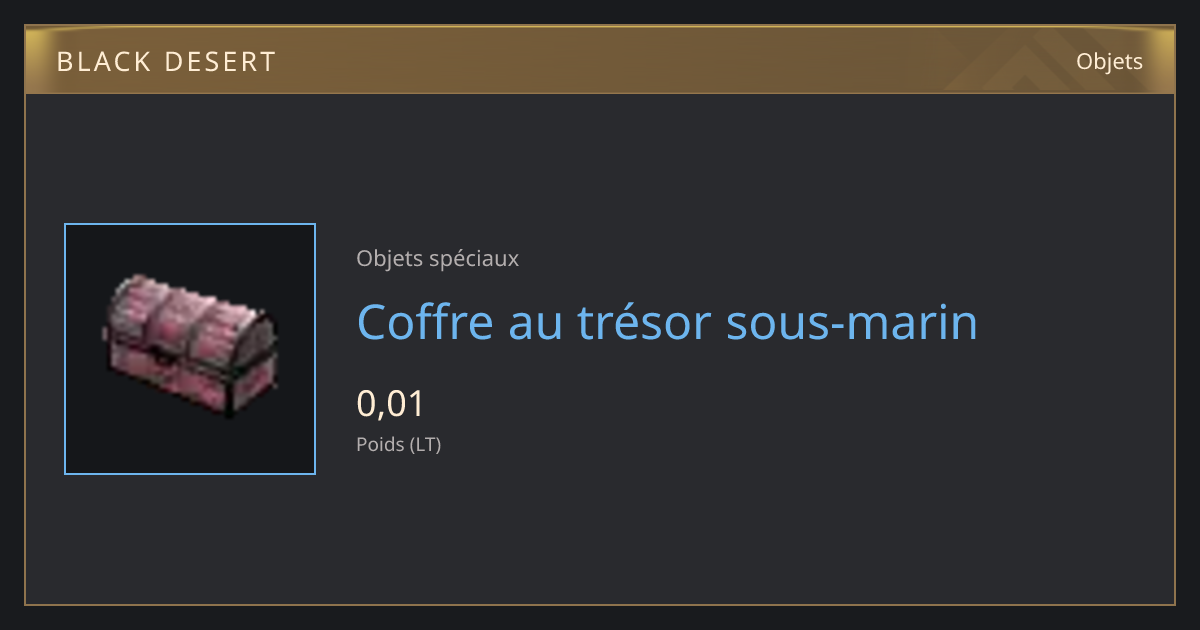Screen dimensions: 1200x630
Task: Select the 0,01 weight value
Action: (391, 404)
